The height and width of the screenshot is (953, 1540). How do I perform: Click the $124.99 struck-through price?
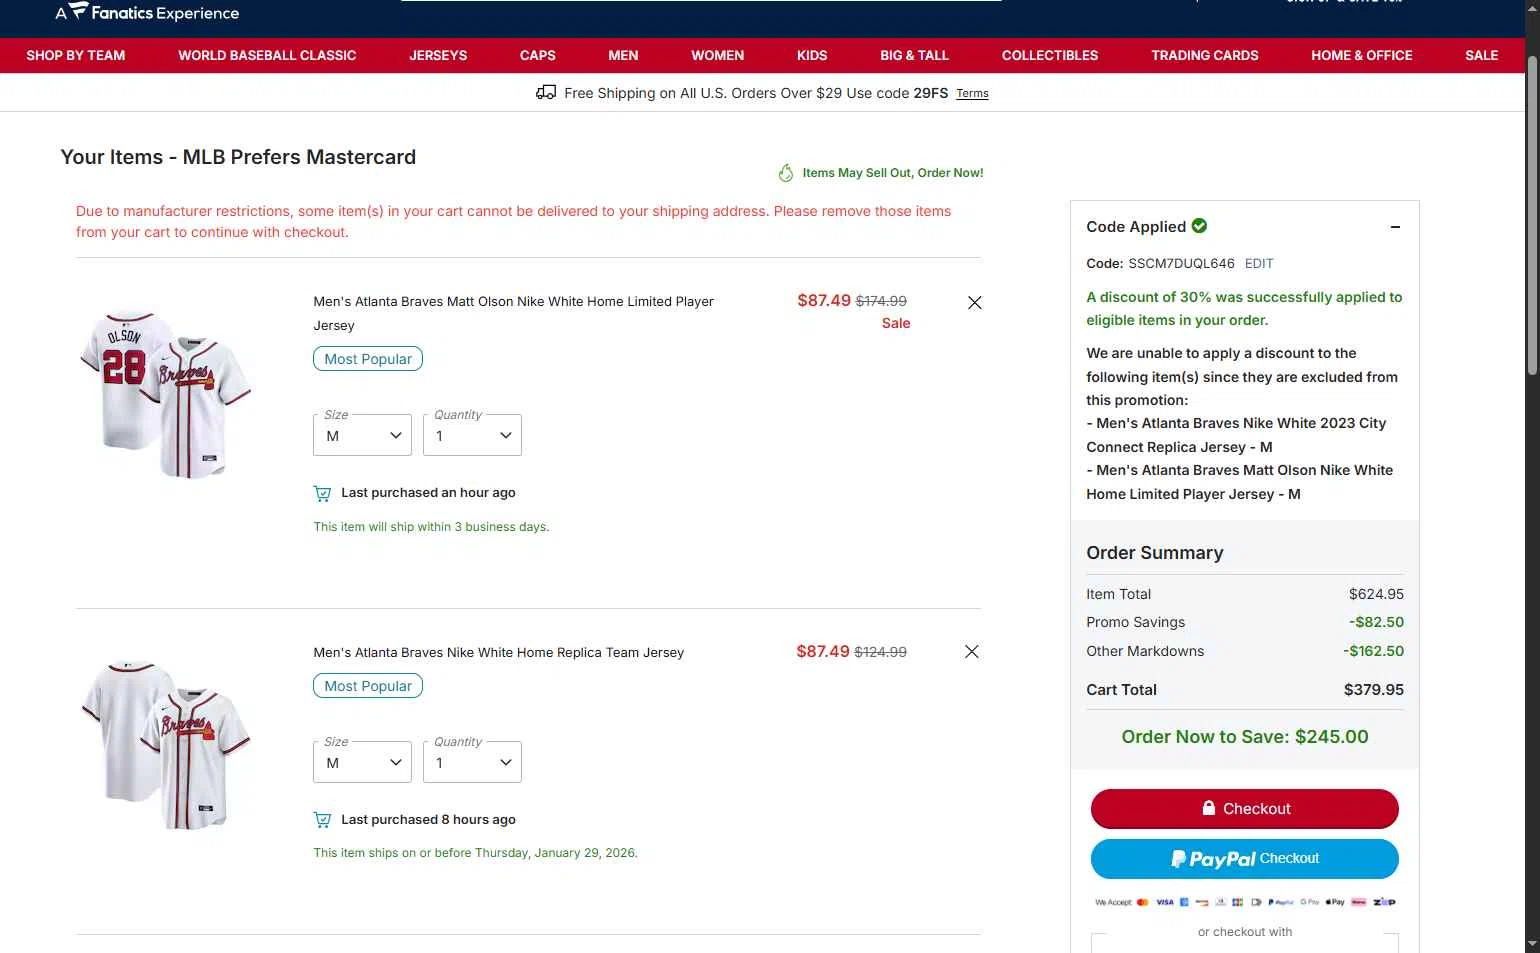click(881, 652)
